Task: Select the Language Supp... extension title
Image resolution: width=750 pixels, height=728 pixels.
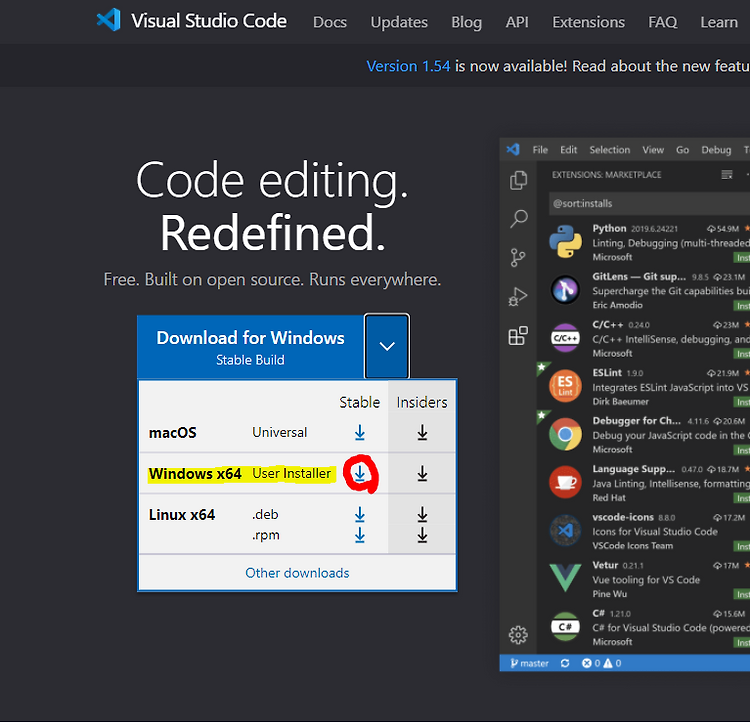Action: (633, 469)
